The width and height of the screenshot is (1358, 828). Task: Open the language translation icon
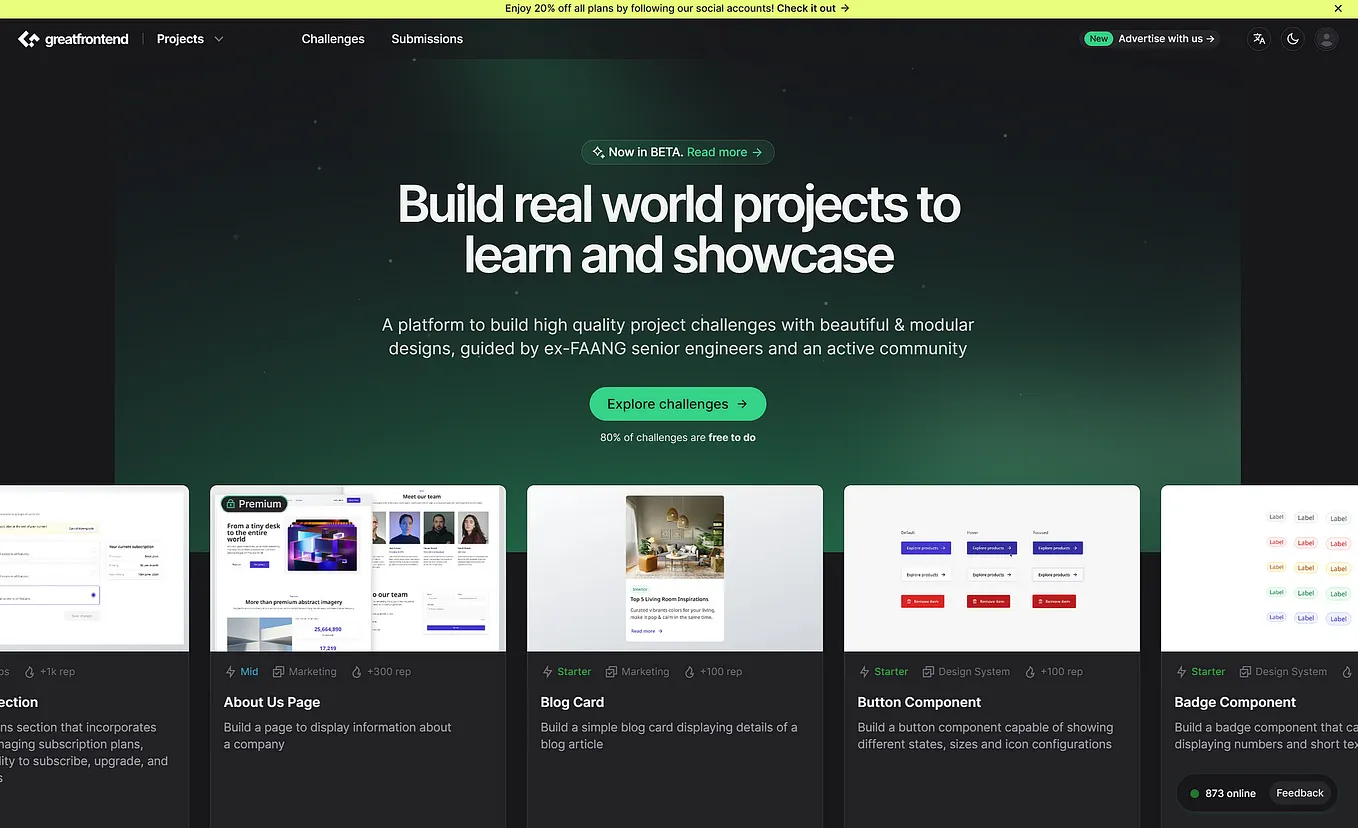(1259, 39)
